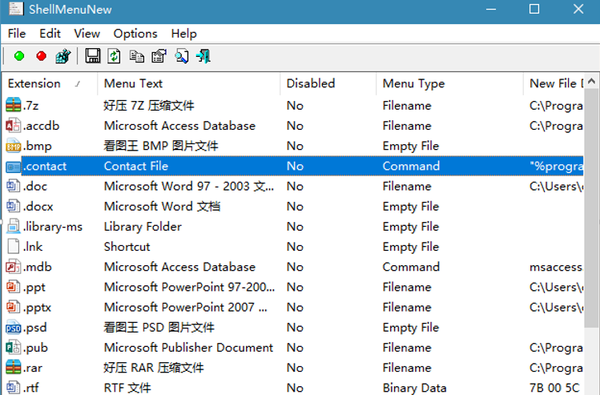Click the Find magnifier toolbar icon
600x395 pixels.
pyautogui.click(x=181, y=56)
